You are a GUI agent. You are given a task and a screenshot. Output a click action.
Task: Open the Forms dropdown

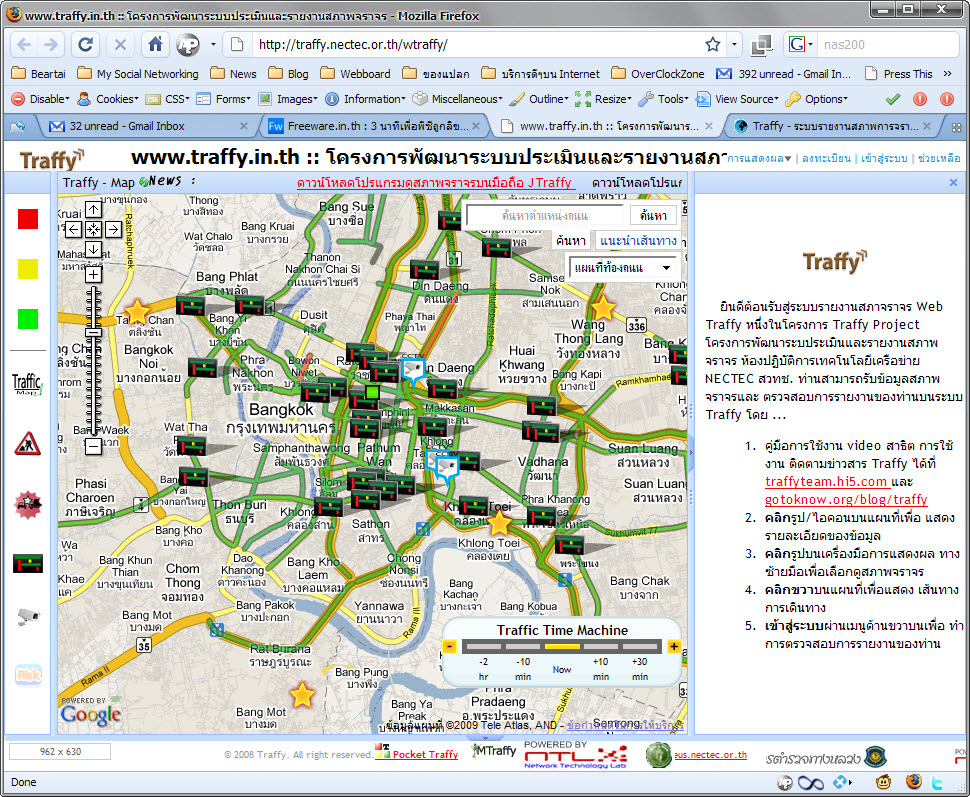click(224, 99)
